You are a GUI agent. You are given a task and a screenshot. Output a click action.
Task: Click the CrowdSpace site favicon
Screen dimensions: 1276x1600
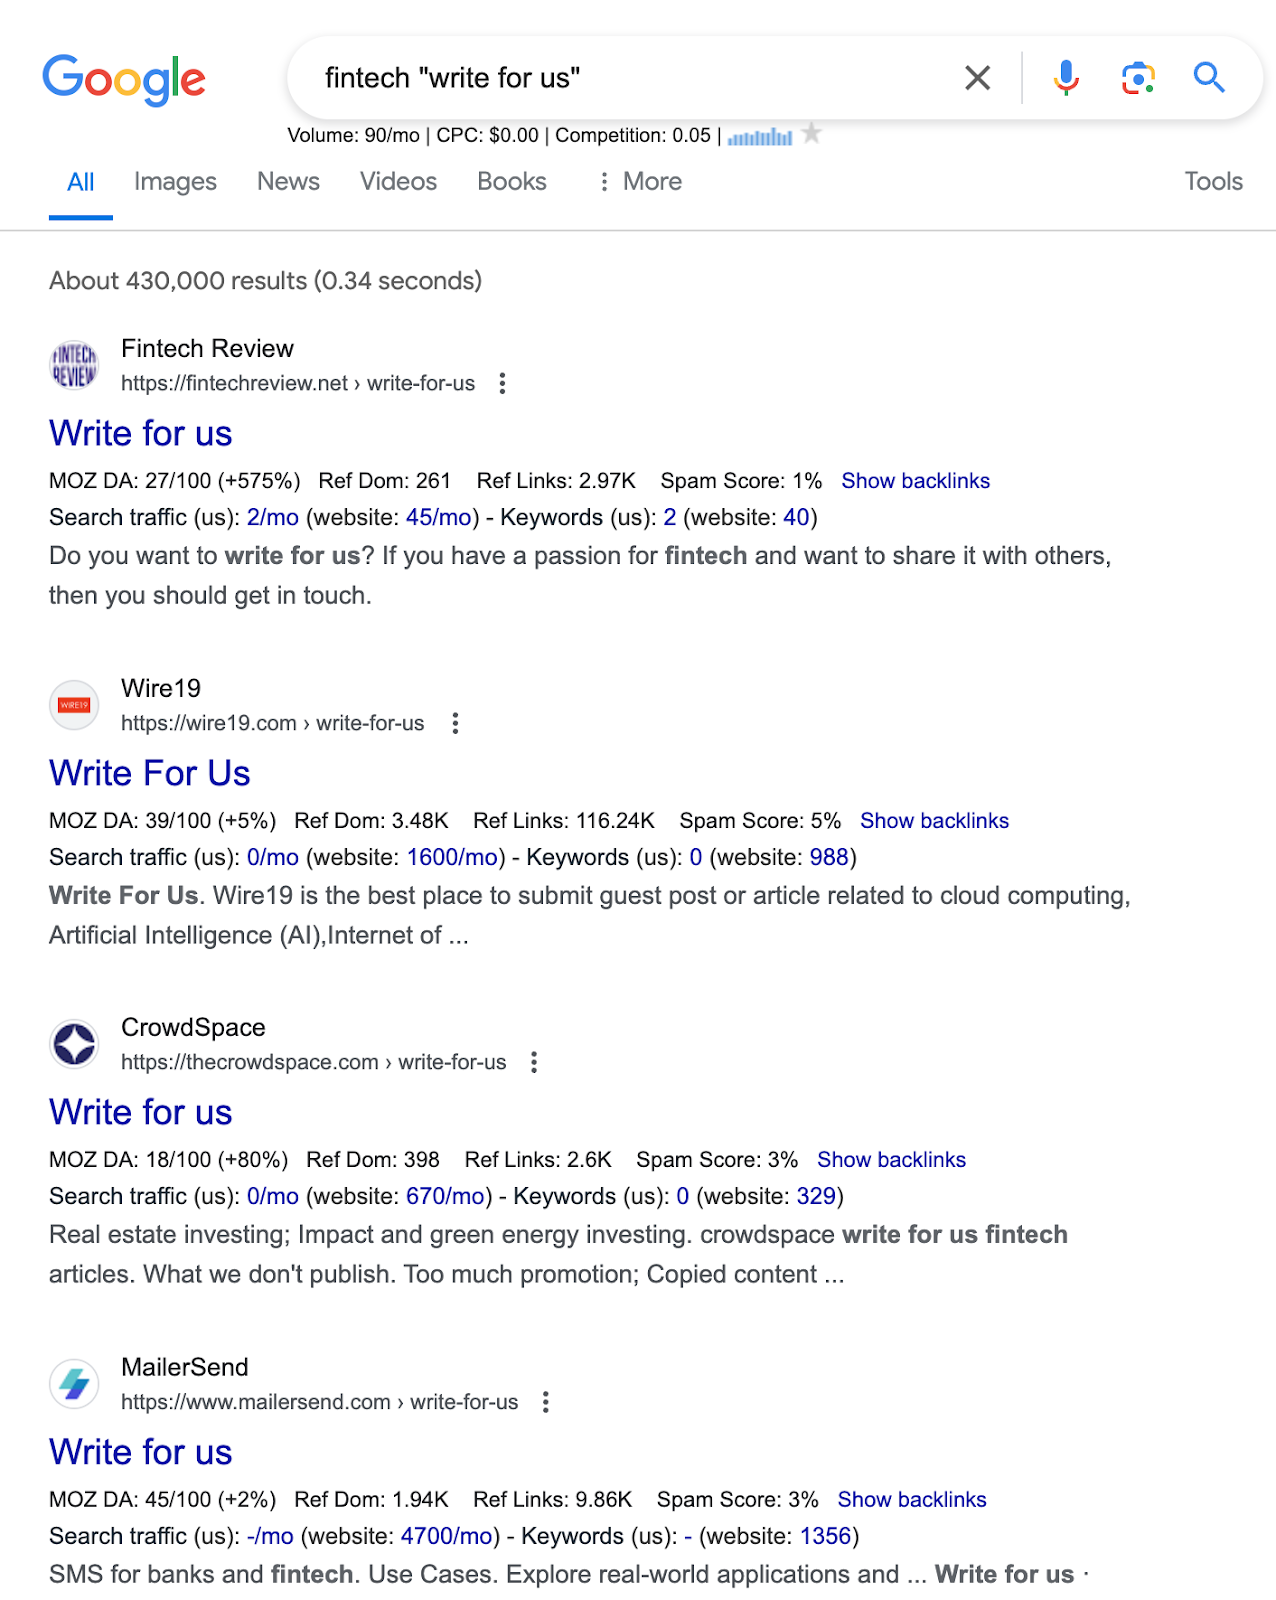[73, 1043]
